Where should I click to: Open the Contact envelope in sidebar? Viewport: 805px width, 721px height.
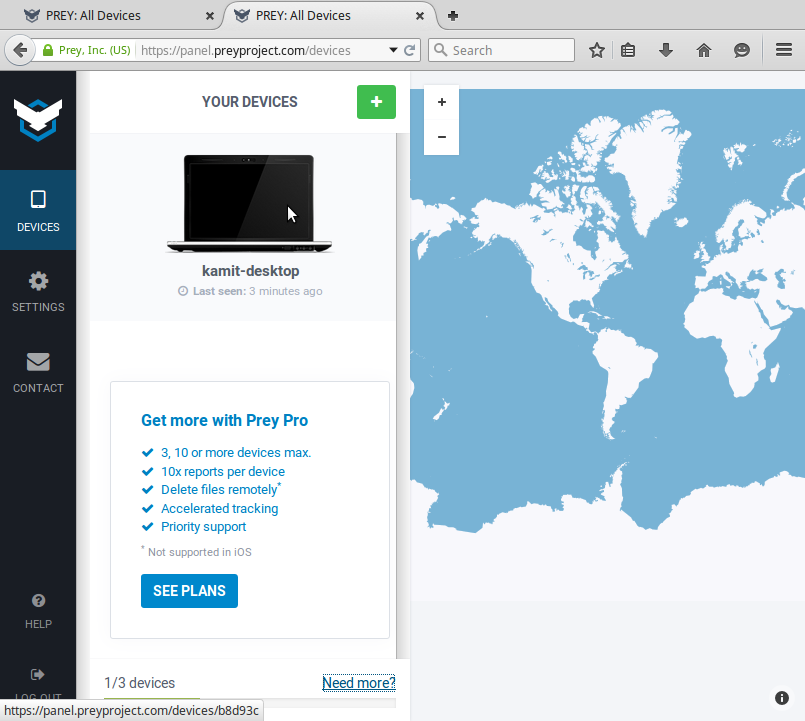[38, 372]
